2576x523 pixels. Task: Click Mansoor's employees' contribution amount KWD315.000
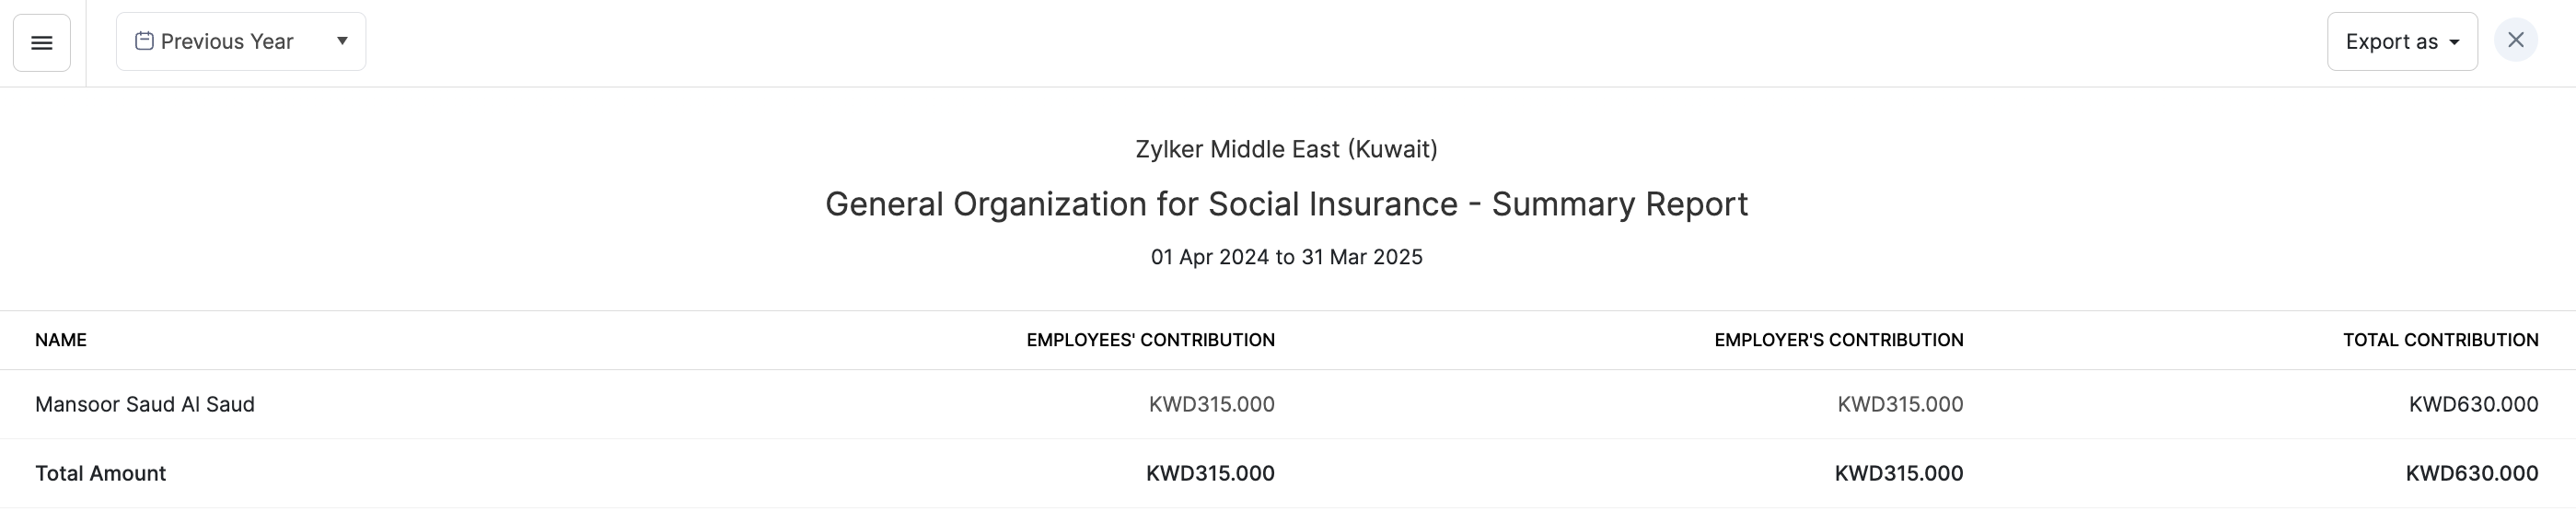point(1211,404)
